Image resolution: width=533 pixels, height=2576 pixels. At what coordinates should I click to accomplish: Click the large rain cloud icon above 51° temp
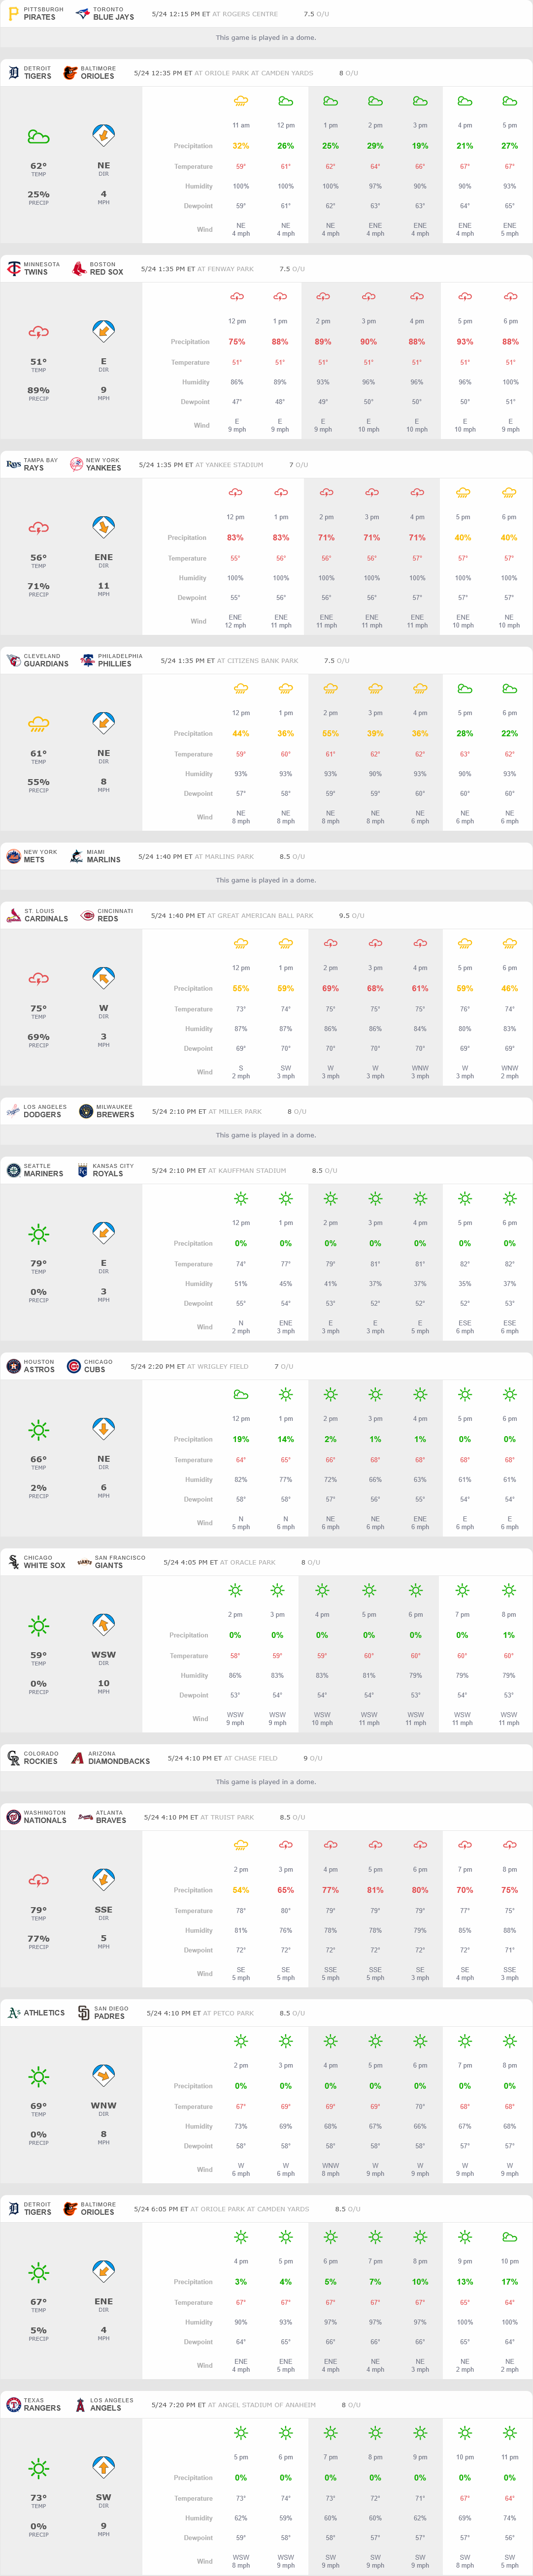click(x=38, y=332)
